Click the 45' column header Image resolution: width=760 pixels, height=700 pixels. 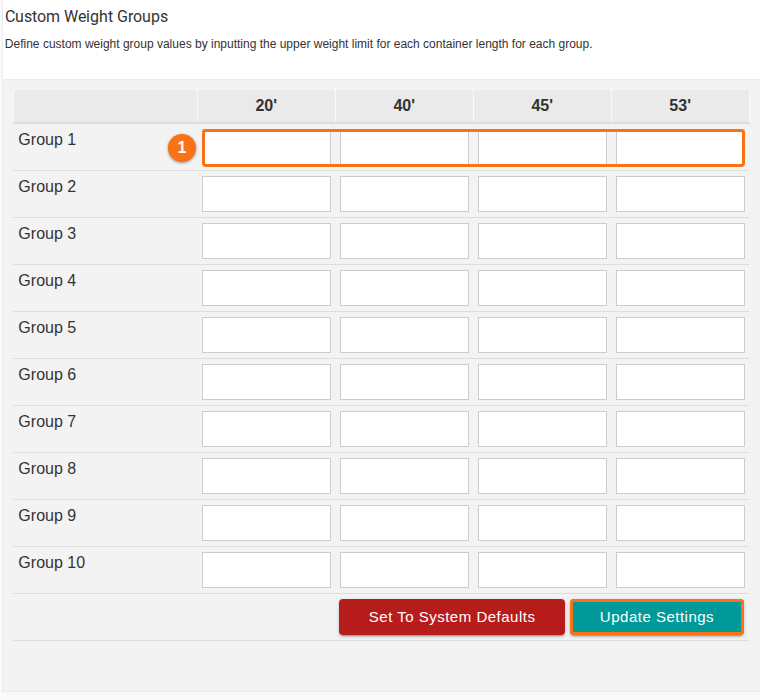click(x=542, y=105)
